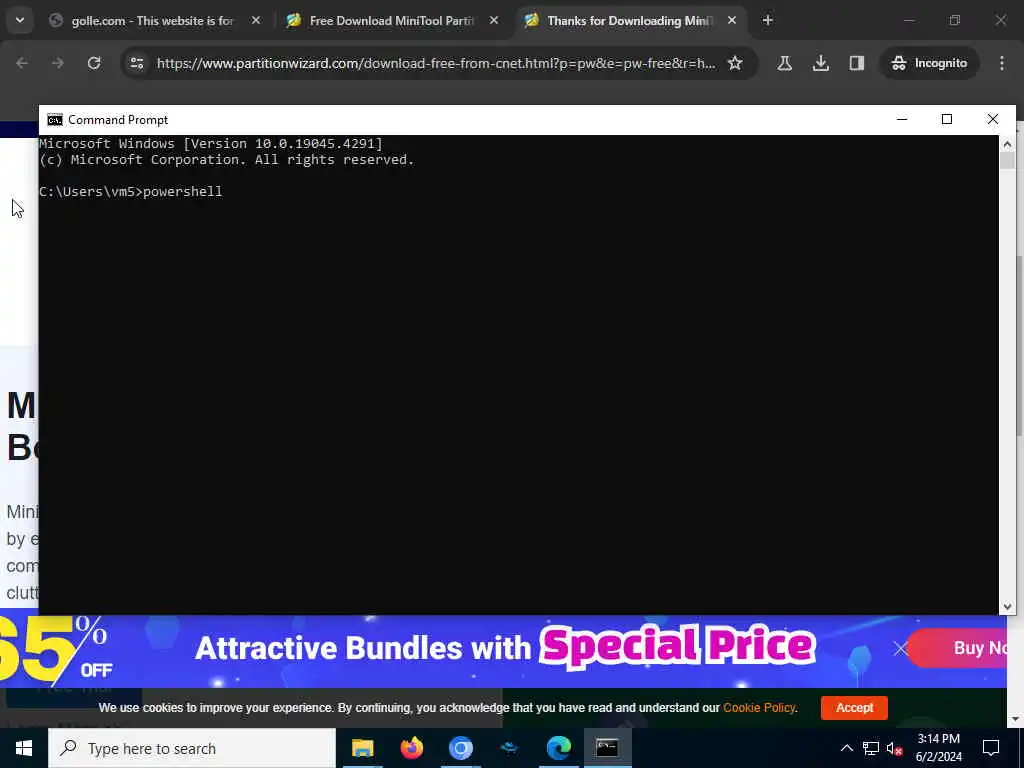Click the browser page scrollbar thumb
Viewport: 1024px width, 768px height.
(1019, 346)
